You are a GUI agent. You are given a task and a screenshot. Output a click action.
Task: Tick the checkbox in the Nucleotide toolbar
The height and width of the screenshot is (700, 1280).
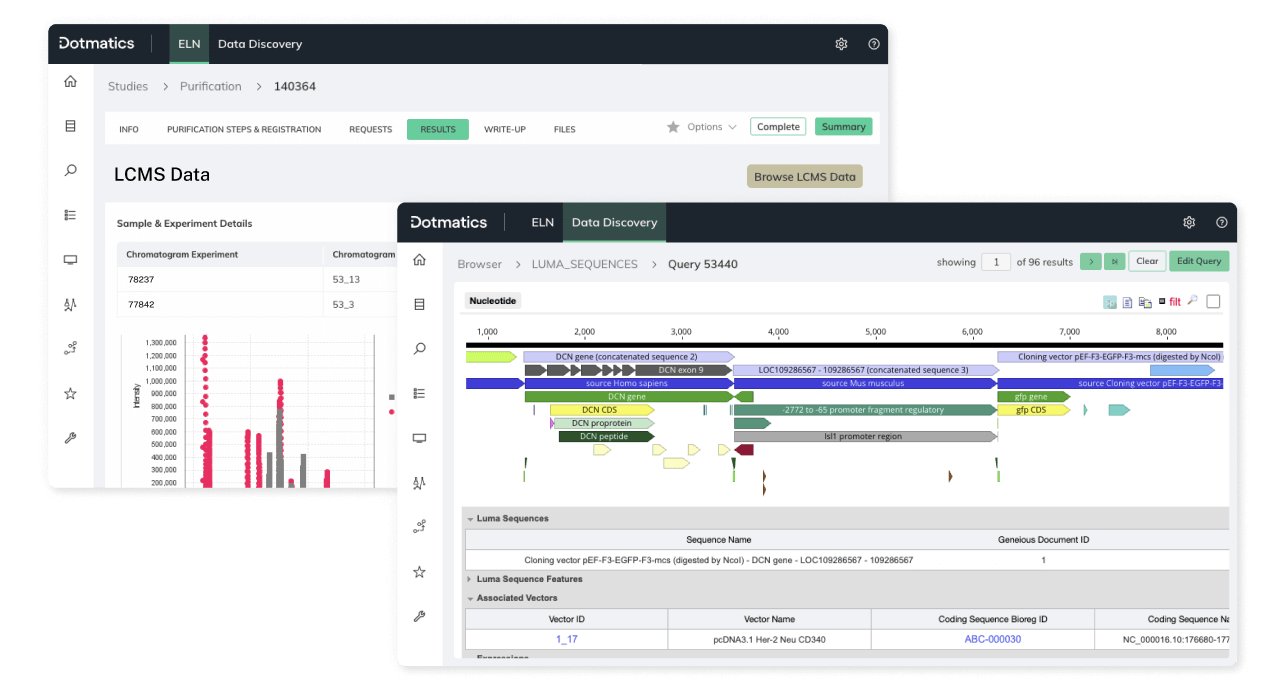pos(1213,302)
